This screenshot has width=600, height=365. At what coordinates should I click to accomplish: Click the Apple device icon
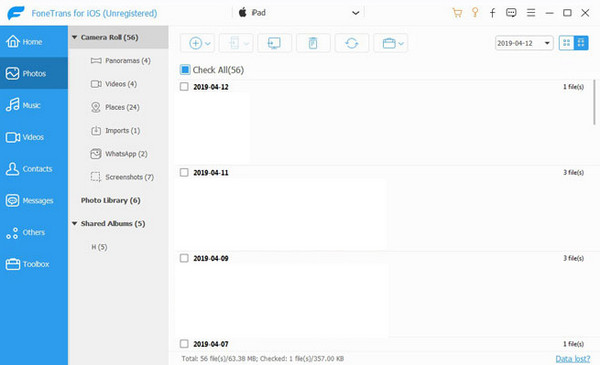click(243, 13)
